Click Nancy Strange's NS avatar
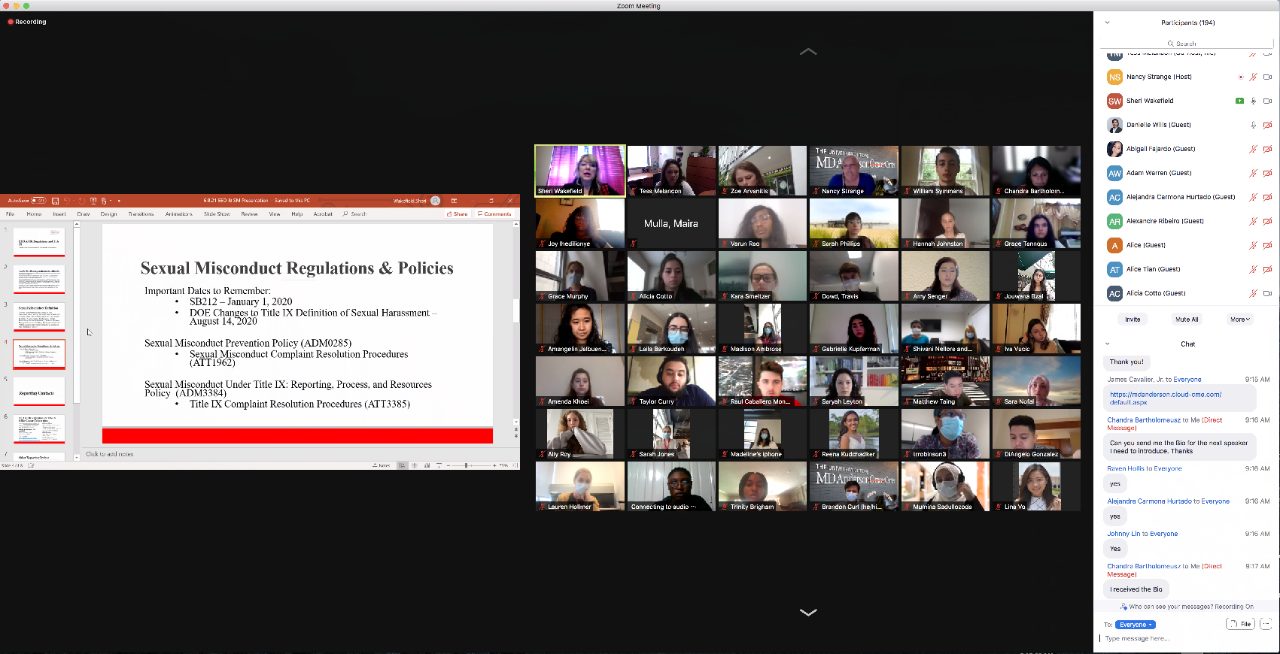The image size is (1280, 654). click(1115, 77)
